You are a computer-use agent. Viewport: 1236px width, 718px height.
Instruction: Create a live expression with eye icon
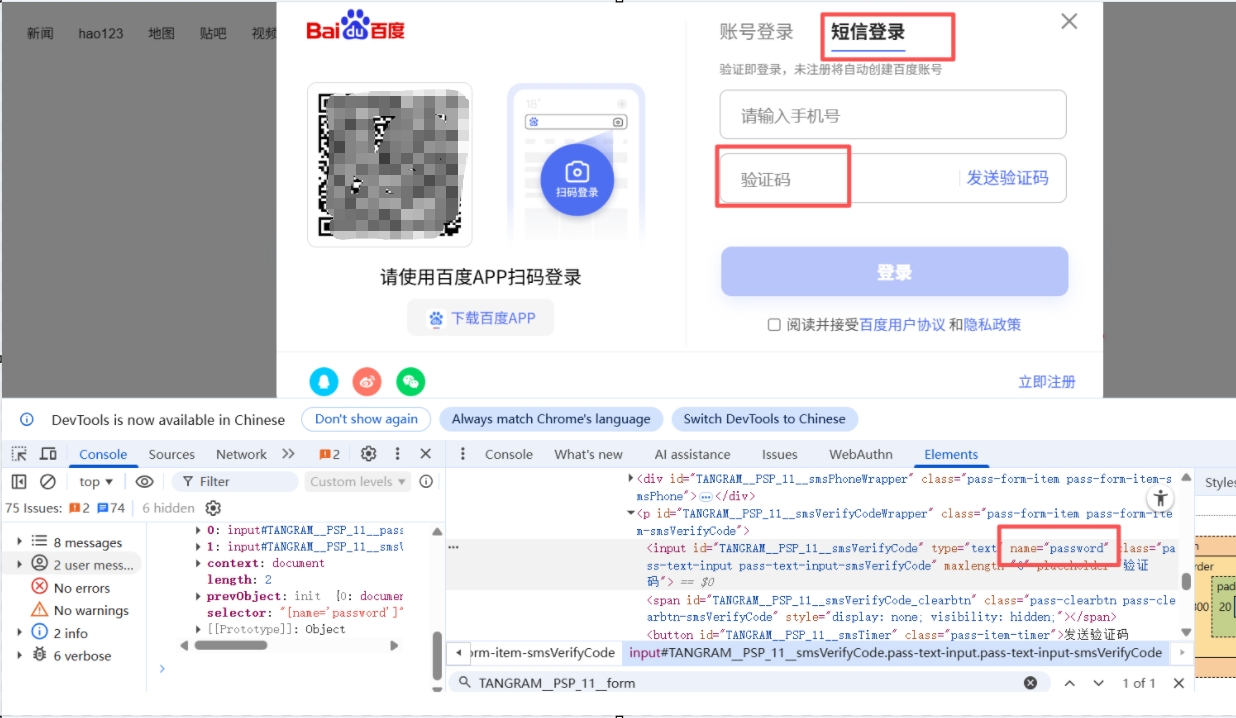click(145, 481)
